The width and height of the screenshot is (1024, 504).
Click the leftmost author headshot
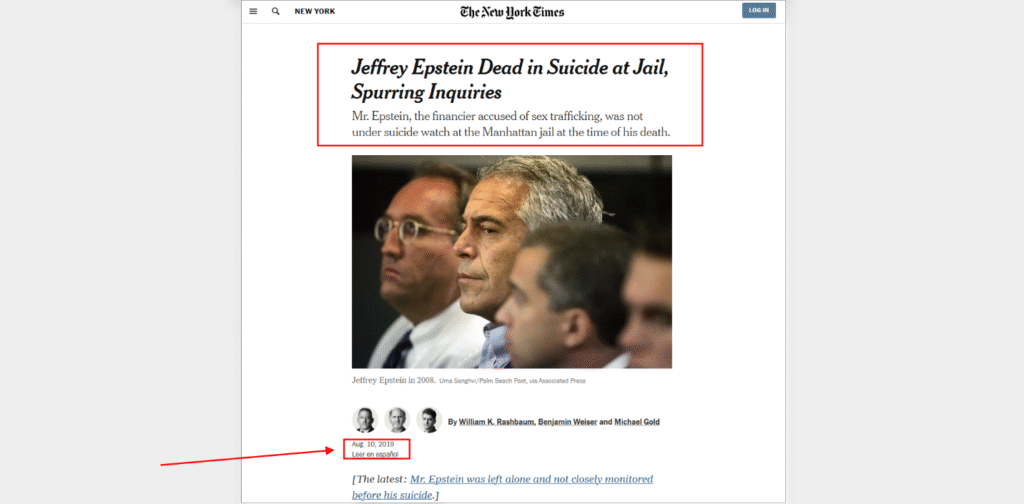click(365, 420)
